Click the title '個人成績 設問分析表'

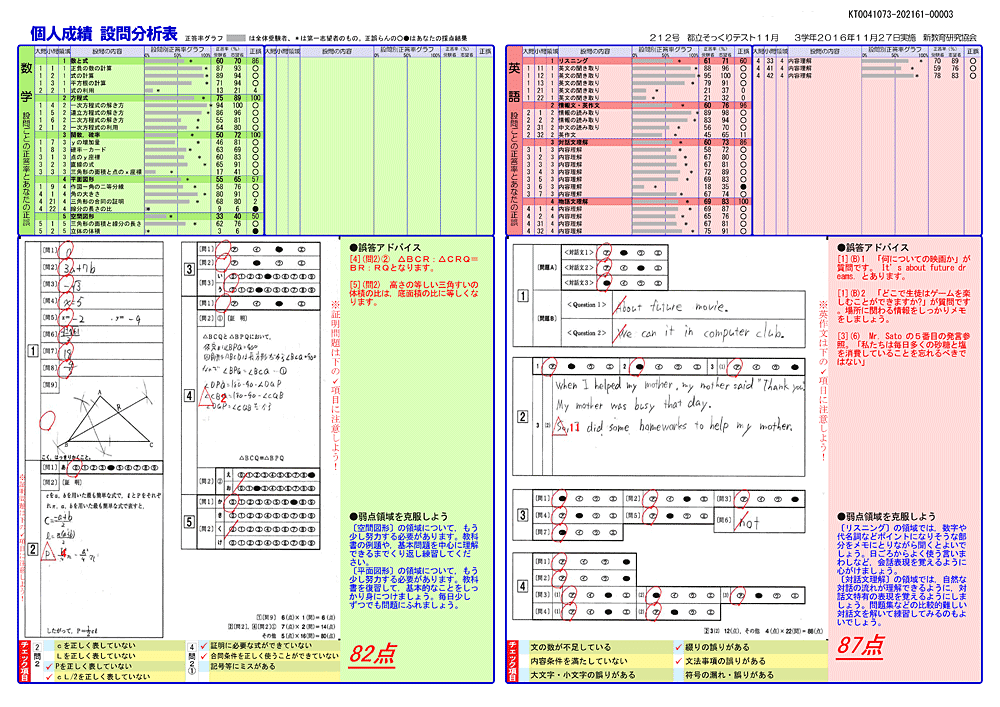(x=103, y=34)
